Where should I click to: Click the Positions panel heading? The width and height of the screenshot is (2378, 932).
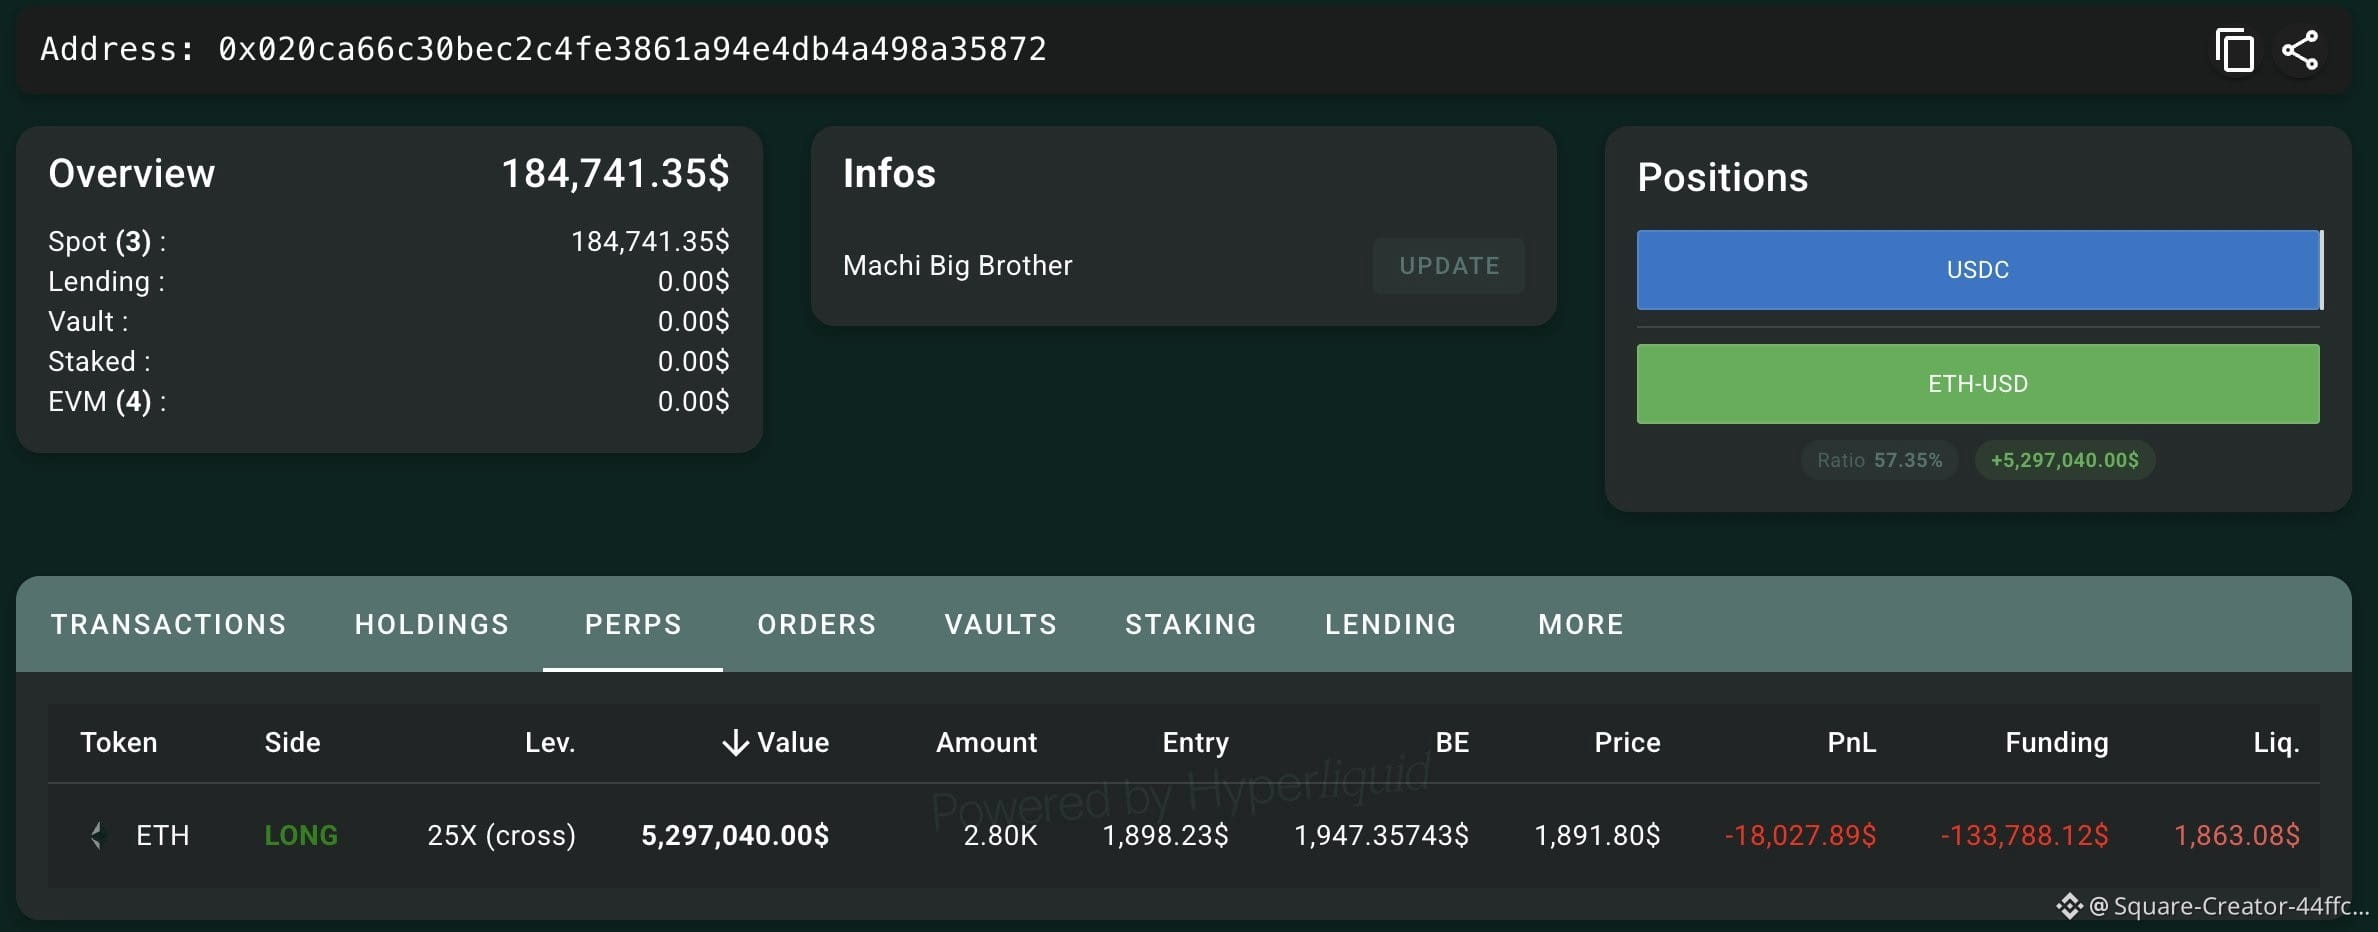pyautogui.click(x=1723, y=177)
